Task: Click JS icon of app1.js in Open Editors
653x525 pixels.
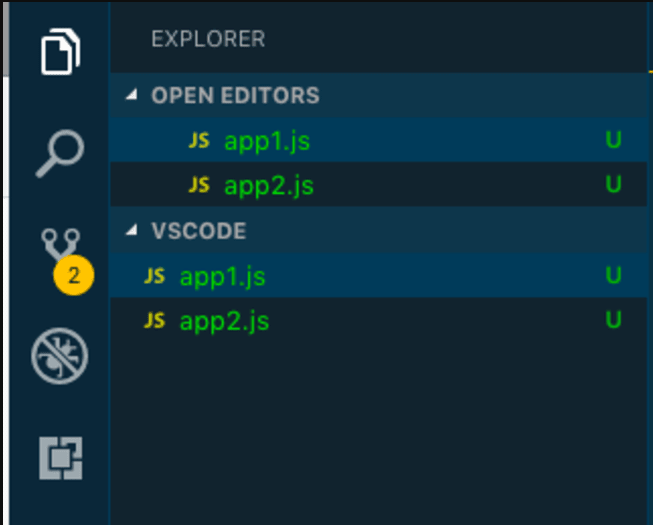Action: [199, 140]
